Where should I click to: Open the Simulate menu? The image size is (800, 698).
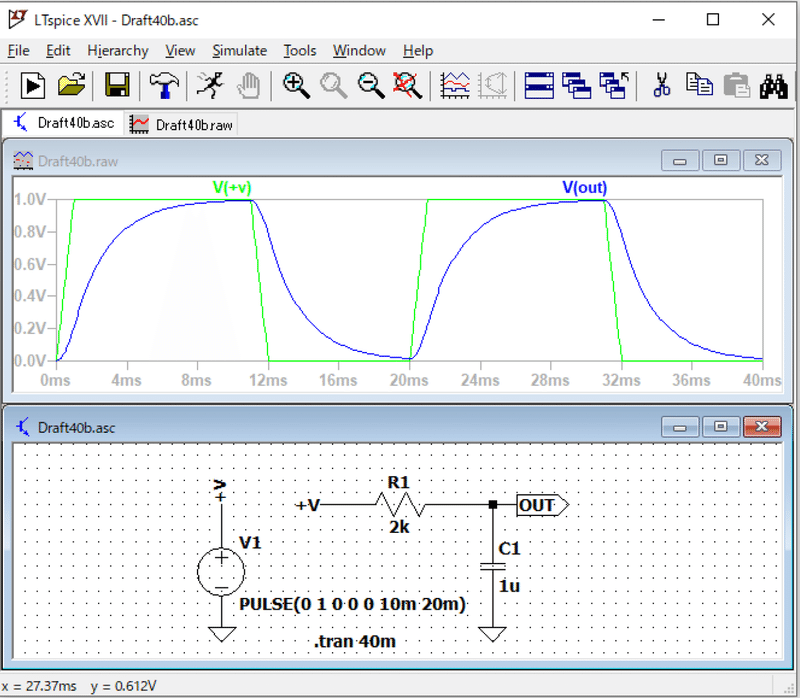(240, 51)
